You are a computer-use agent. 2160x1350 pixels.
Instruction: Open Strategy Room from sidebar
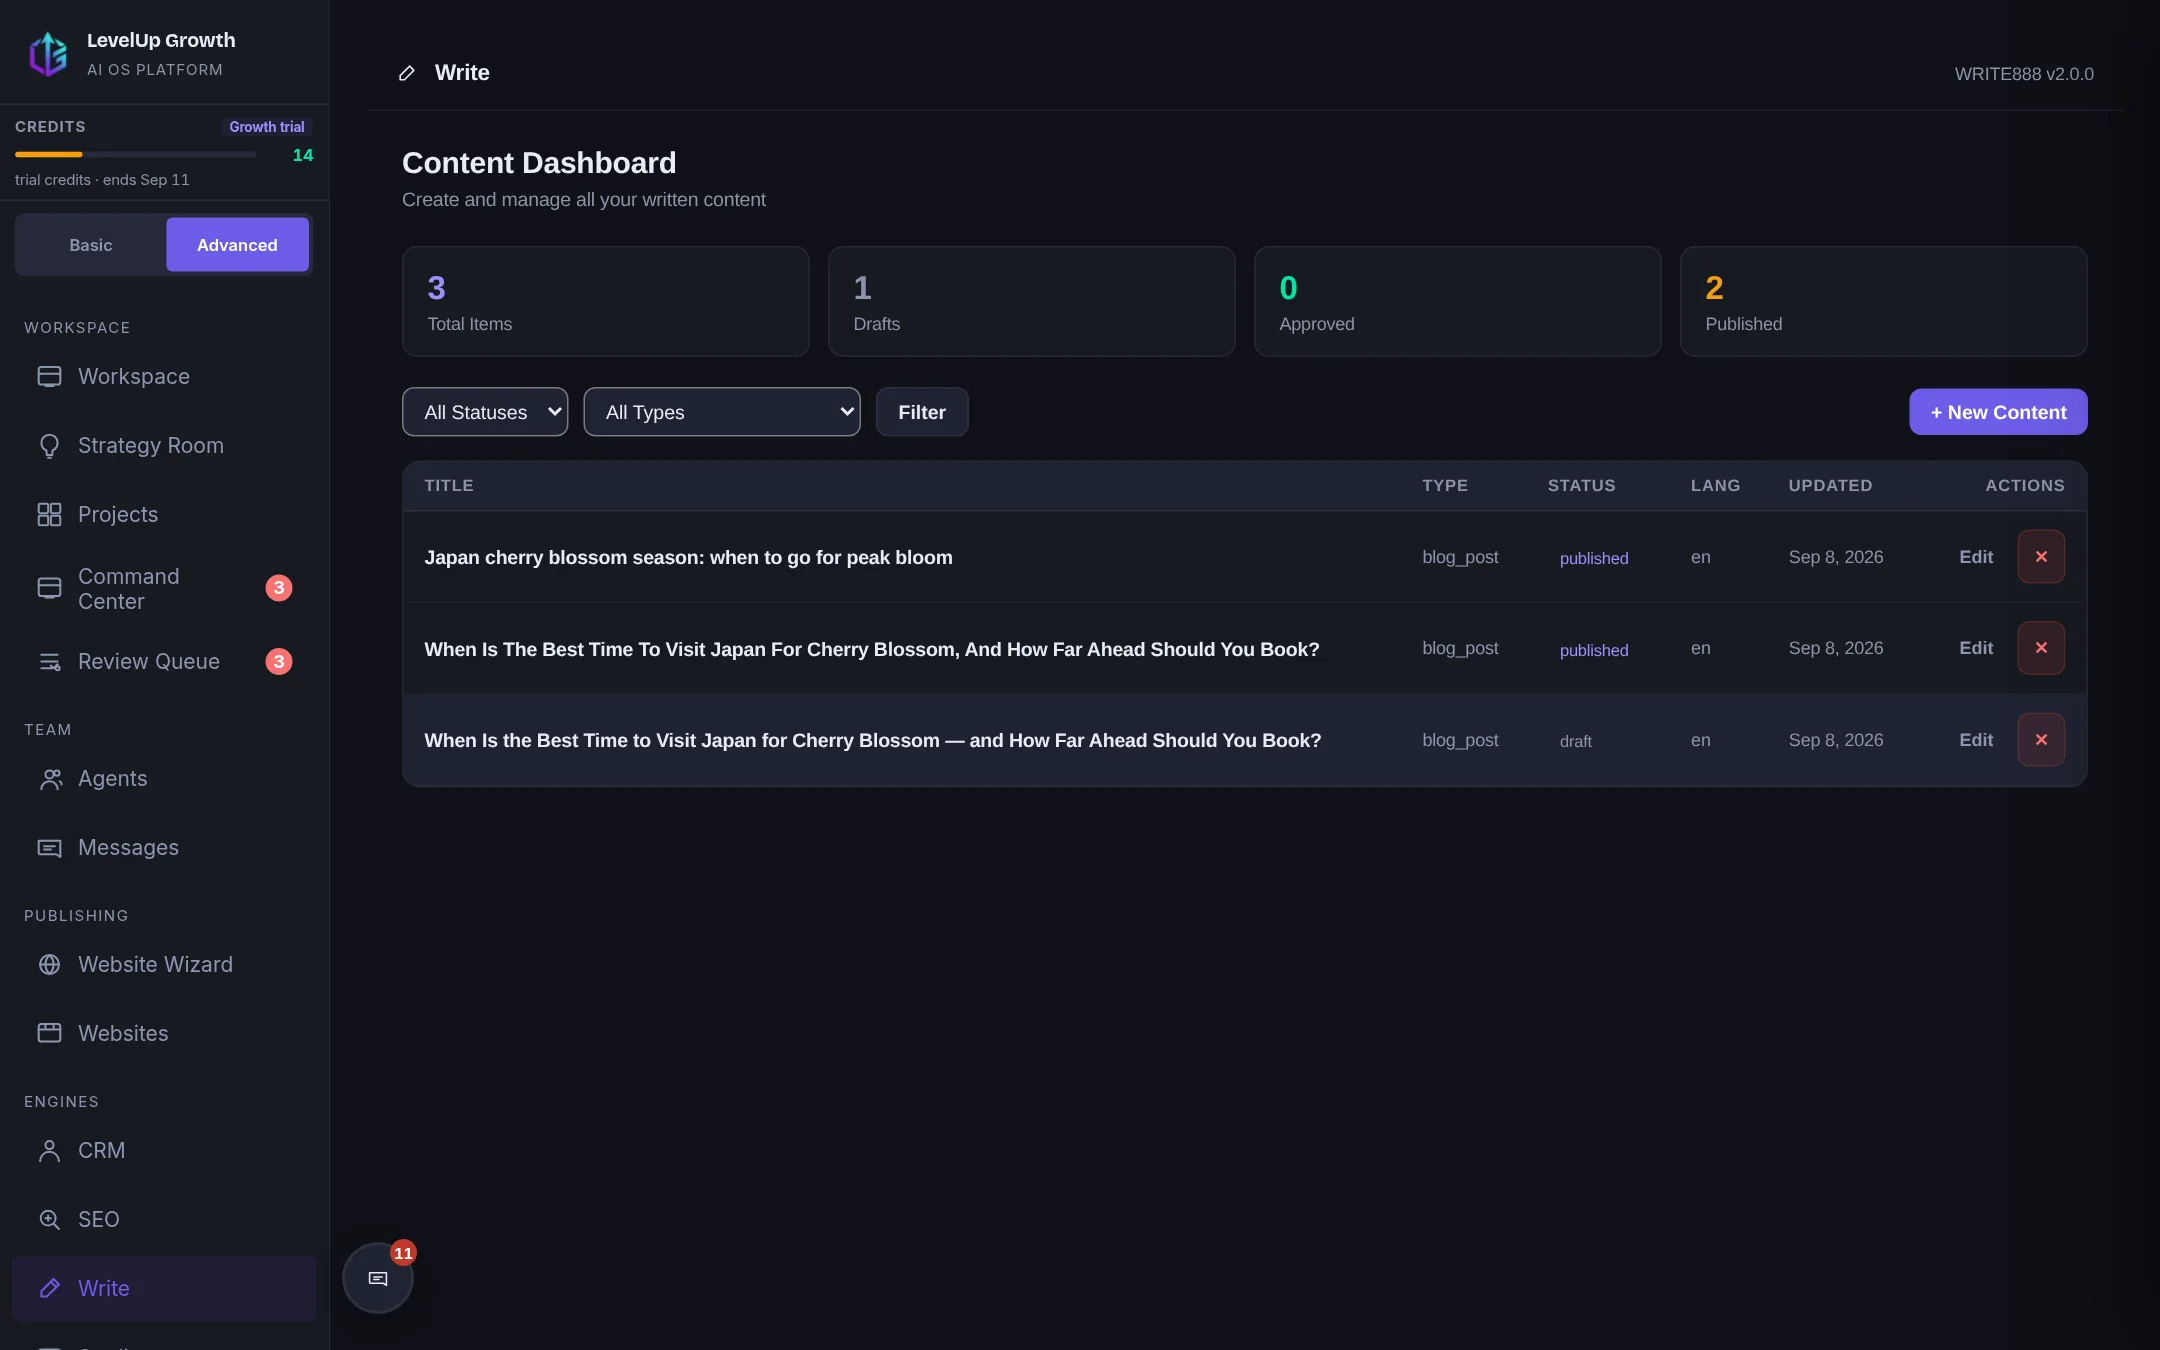click(x=164, y=445)
